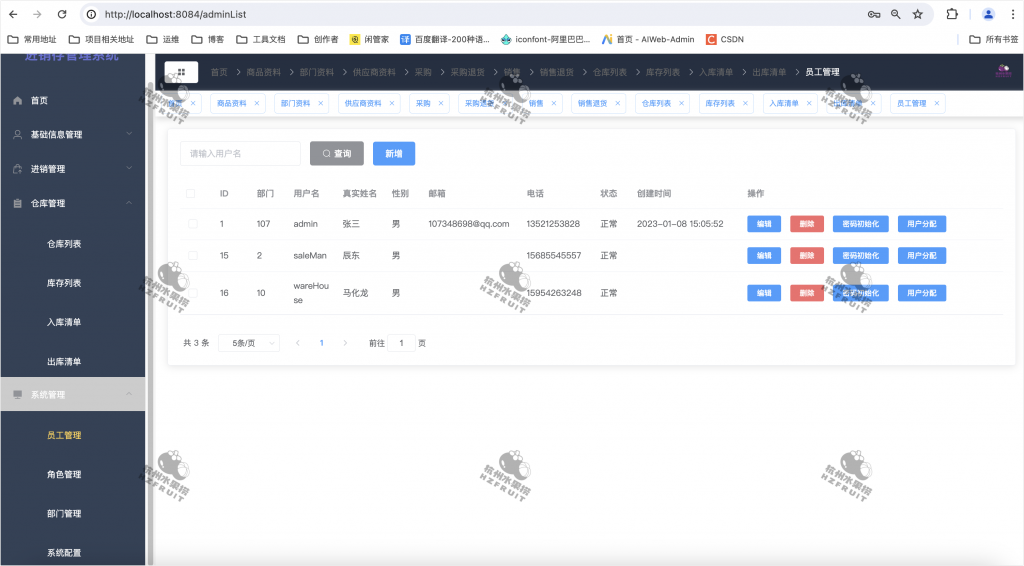This screenshot has height=566, width=1024.
Task: Close the 入库清单 tab
Action: 809,103
